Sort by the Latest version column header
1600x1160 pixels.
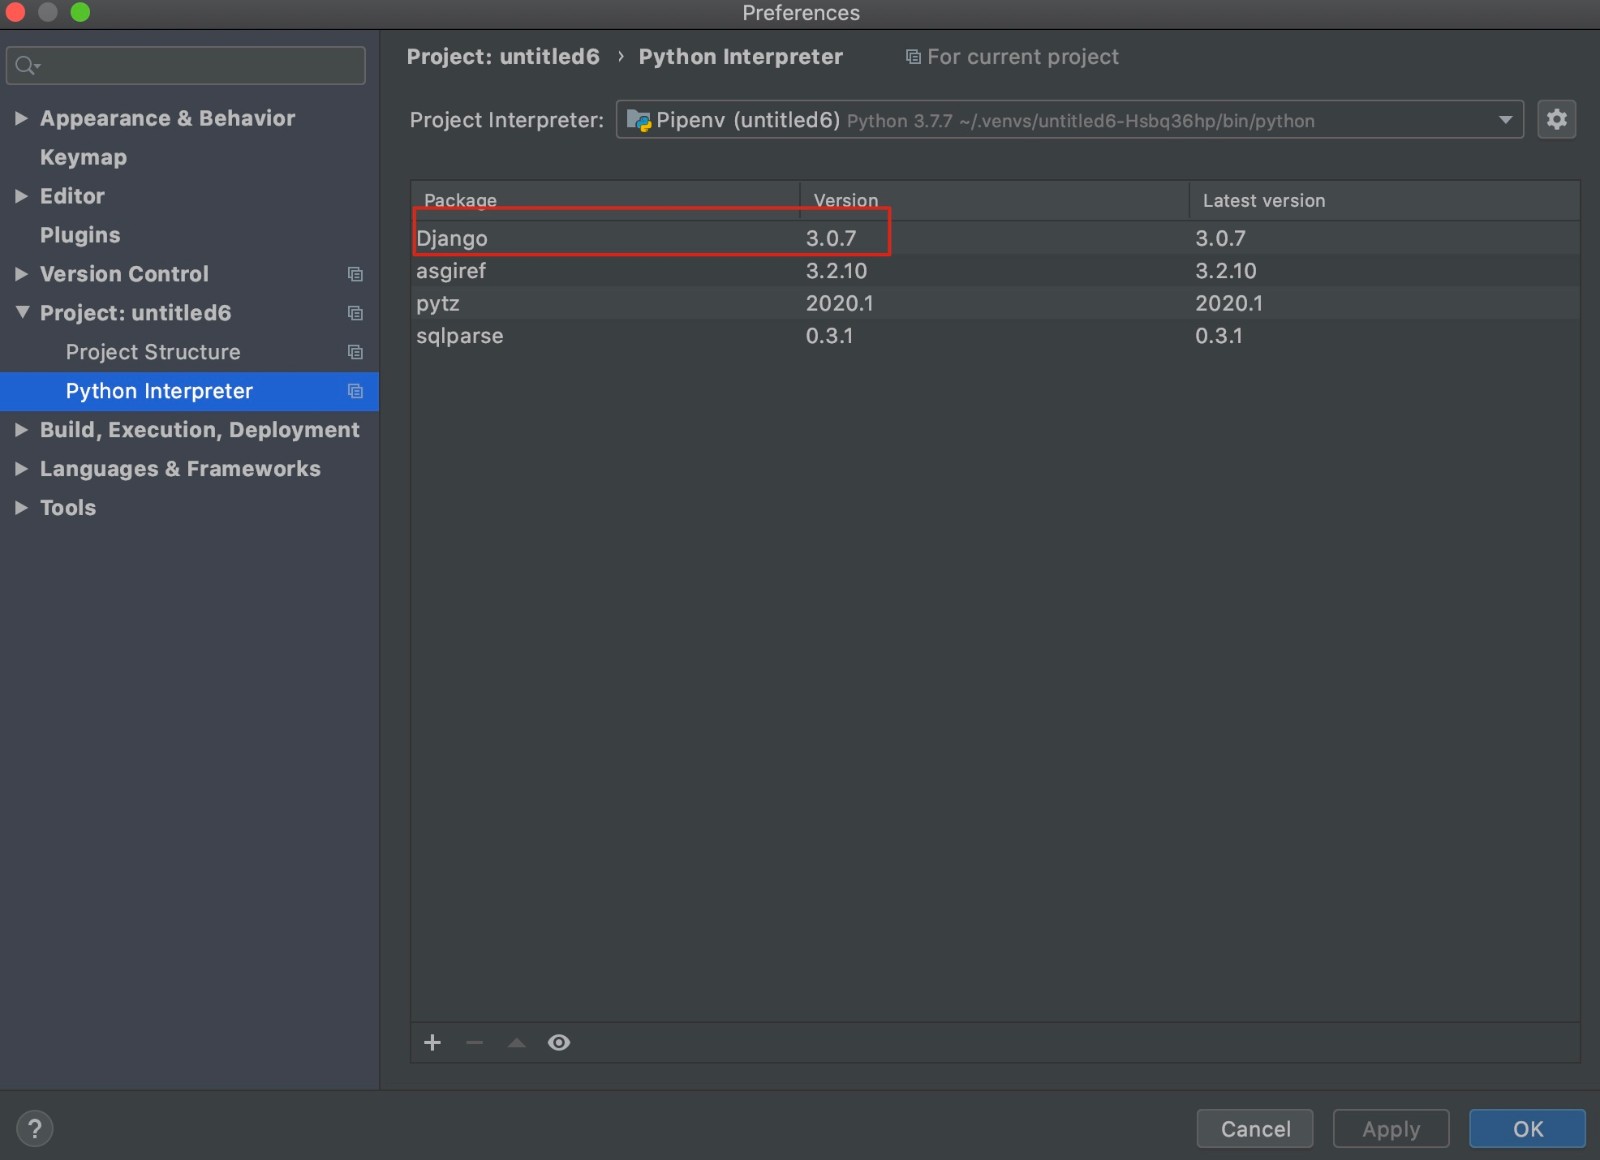point(1385,200)
